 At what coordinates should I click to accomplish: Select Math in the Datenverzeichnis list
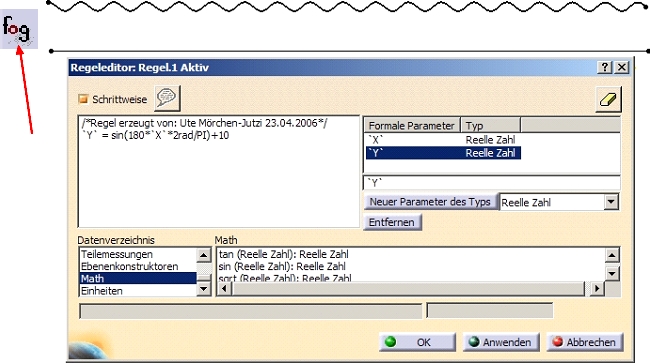(138, 278)
